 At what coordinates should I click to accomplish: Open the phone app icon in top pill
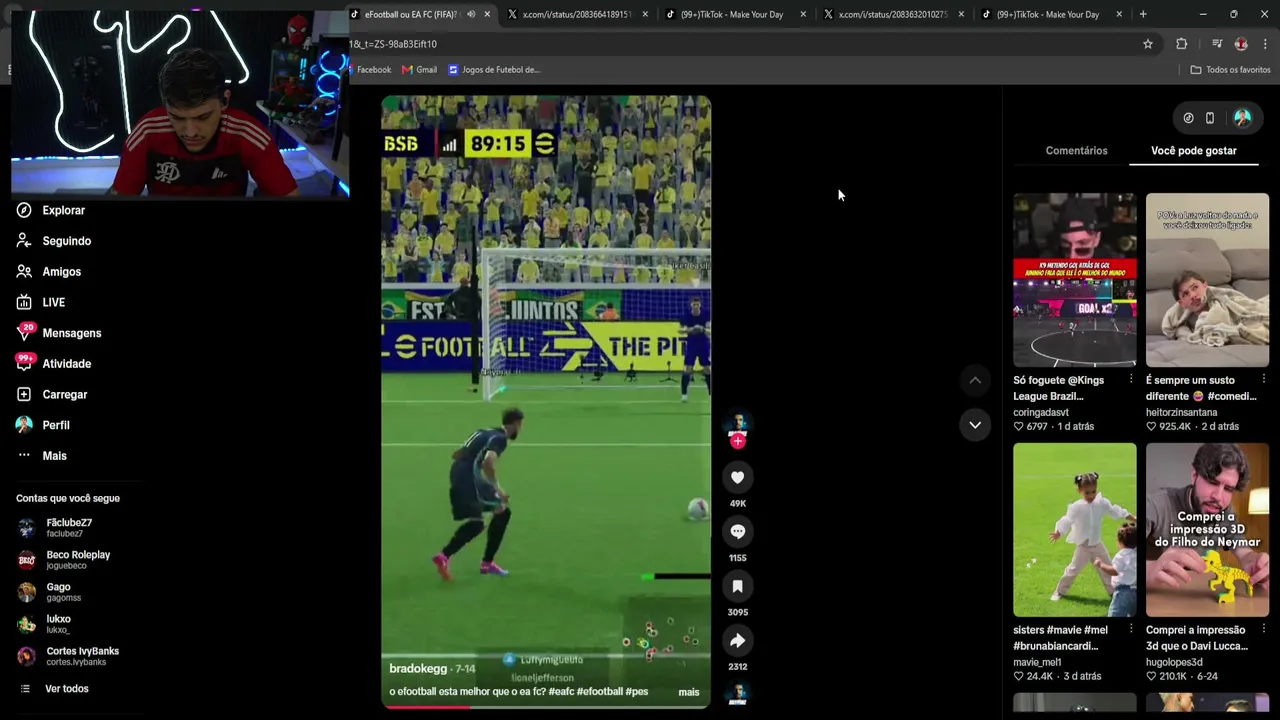(1210, 118)
